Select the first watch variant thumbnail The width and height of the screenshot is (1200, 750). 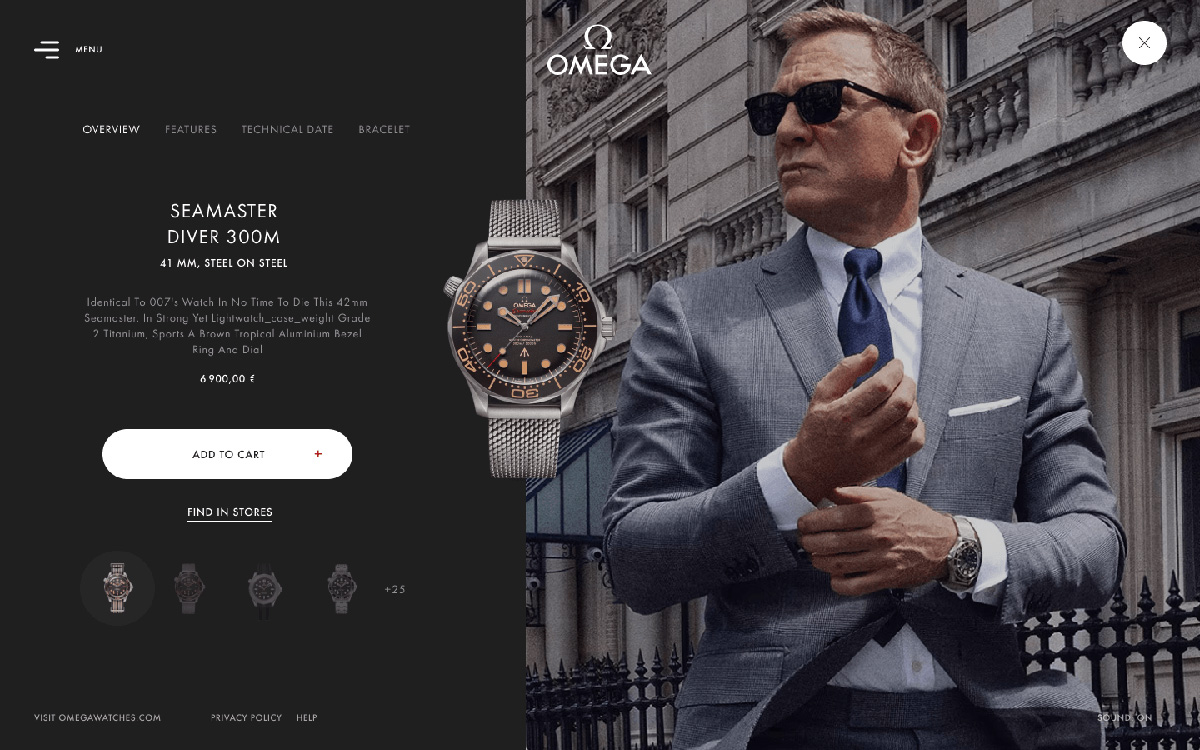tap(117, 588)
